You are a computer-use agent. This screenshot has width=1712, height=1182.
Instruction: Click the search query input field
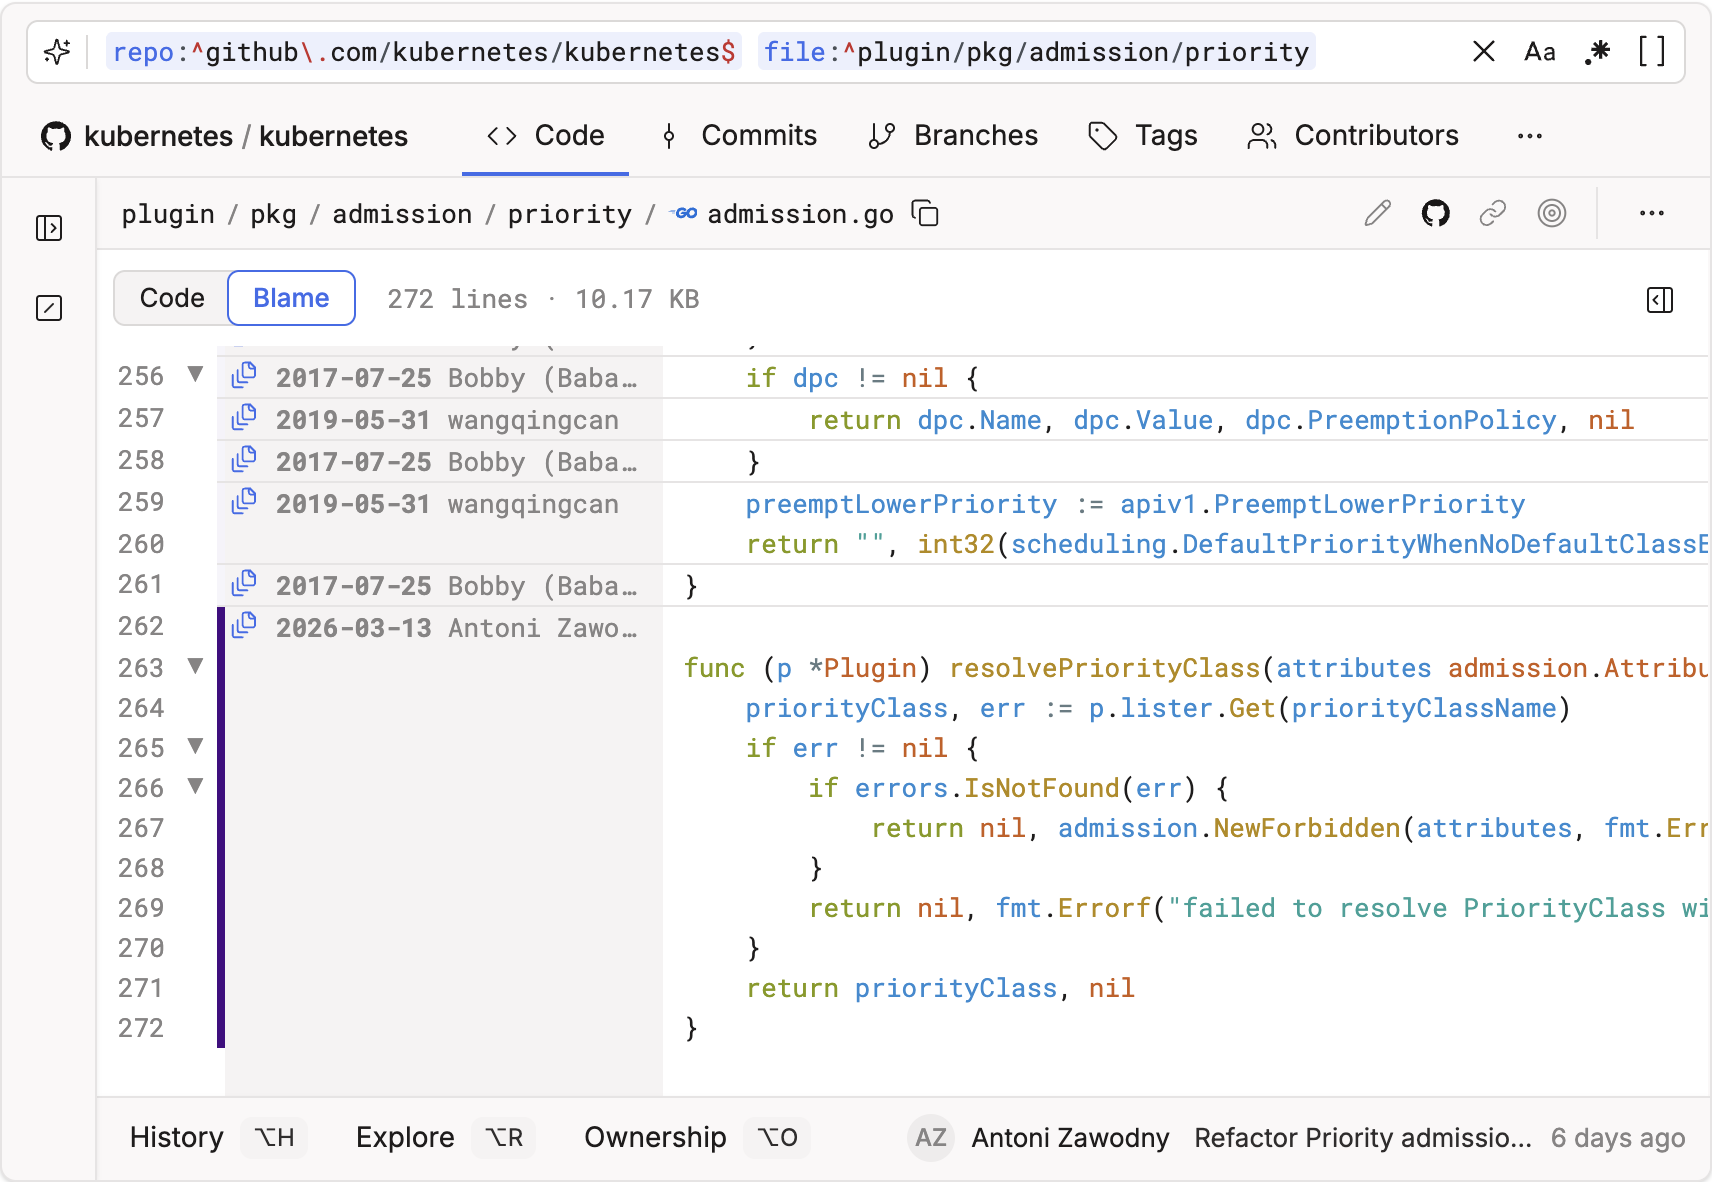(780, 52)
